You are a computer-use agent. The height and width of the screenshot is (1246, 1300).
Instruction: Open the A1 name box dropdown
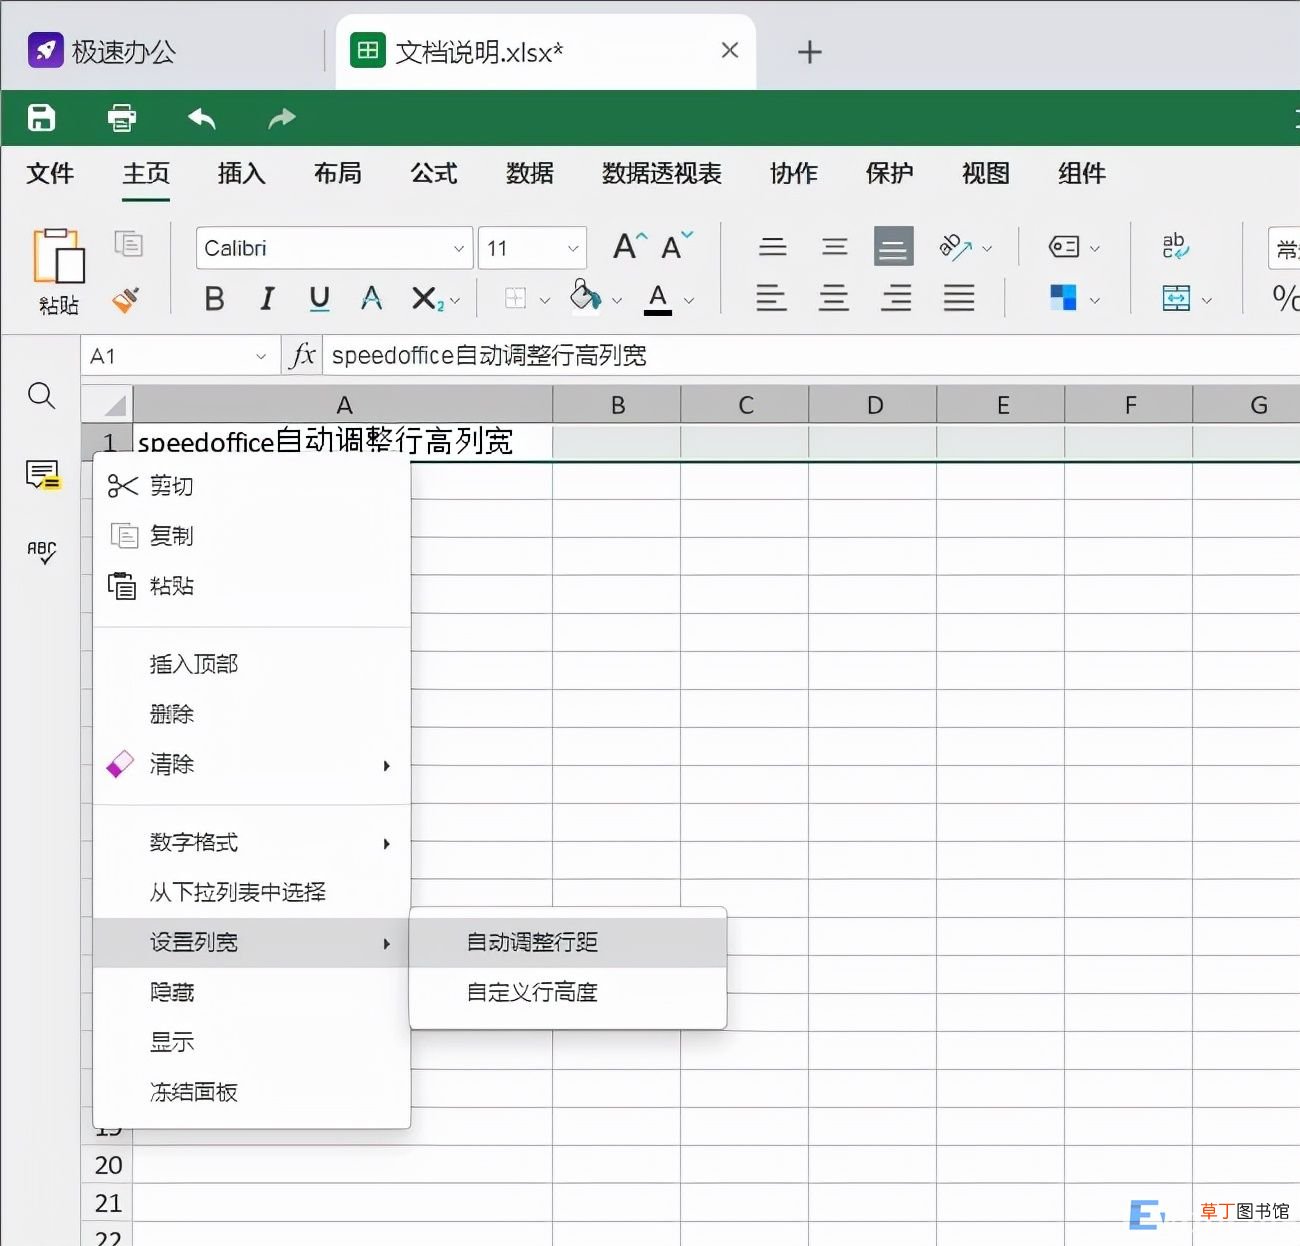coord(261,356)
